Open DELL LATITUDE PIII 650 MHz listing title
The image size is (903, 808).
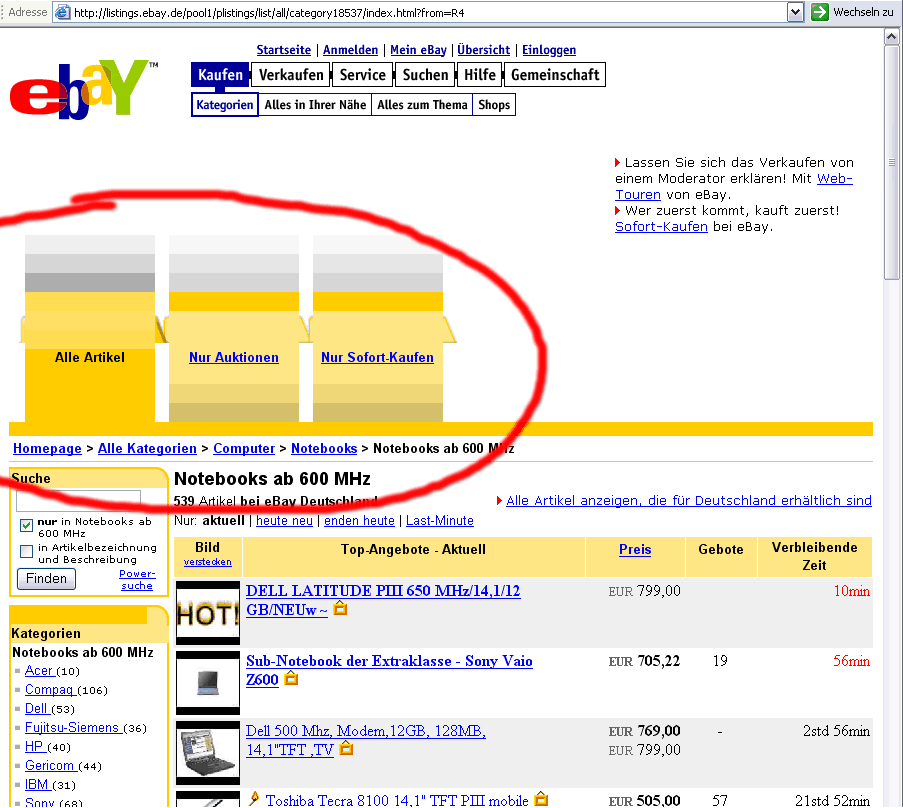tap(383, 600)
